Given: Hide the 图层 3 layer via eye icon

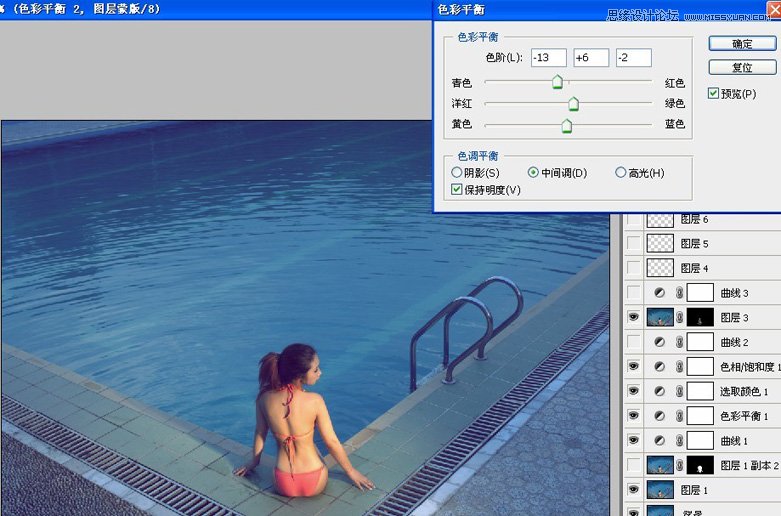Looking at the screenshot, I should pyautogui.click(x=633, y=317).
